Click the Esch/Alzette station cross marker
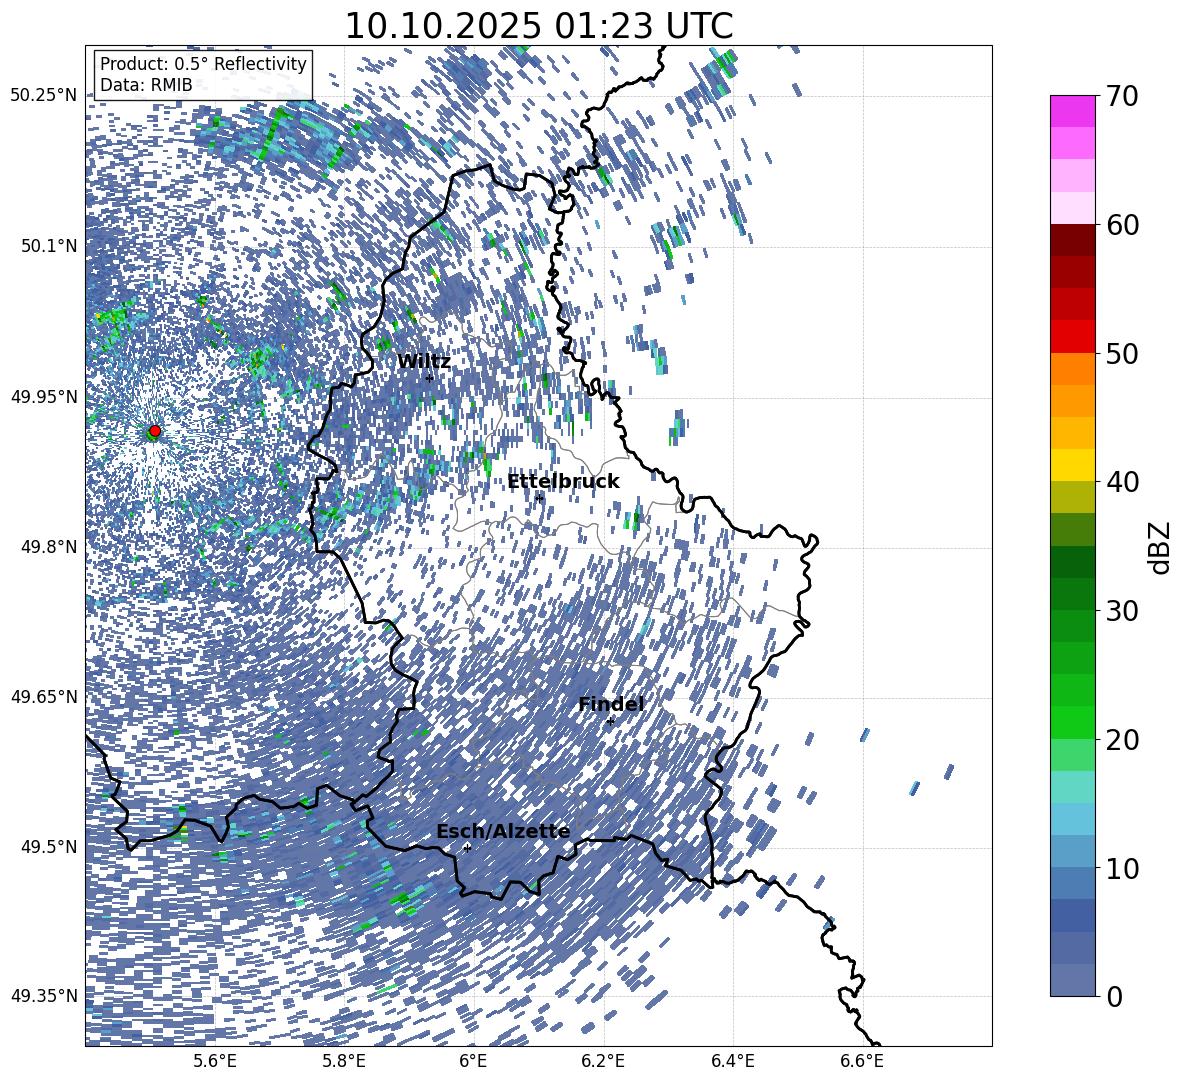 [467, 848]
